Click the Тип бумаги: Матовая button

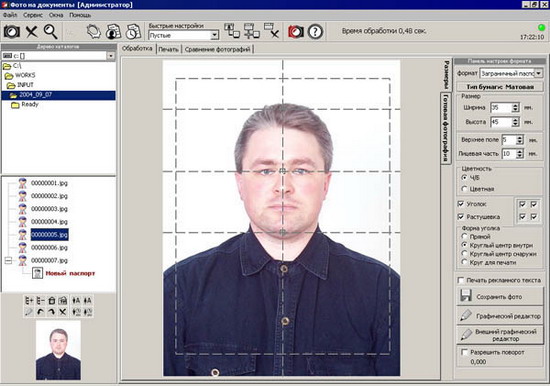tap(500, 87)
